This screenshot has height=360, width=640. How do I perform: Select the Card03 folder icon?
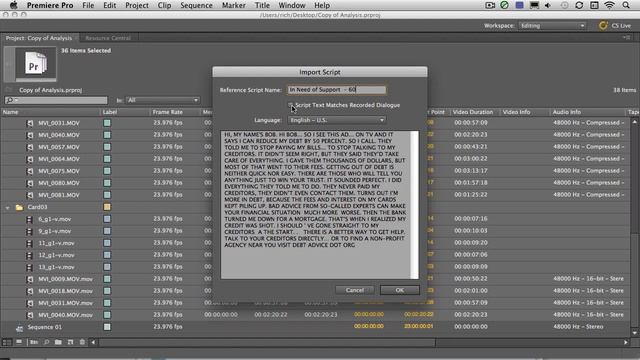coord(19,207)
